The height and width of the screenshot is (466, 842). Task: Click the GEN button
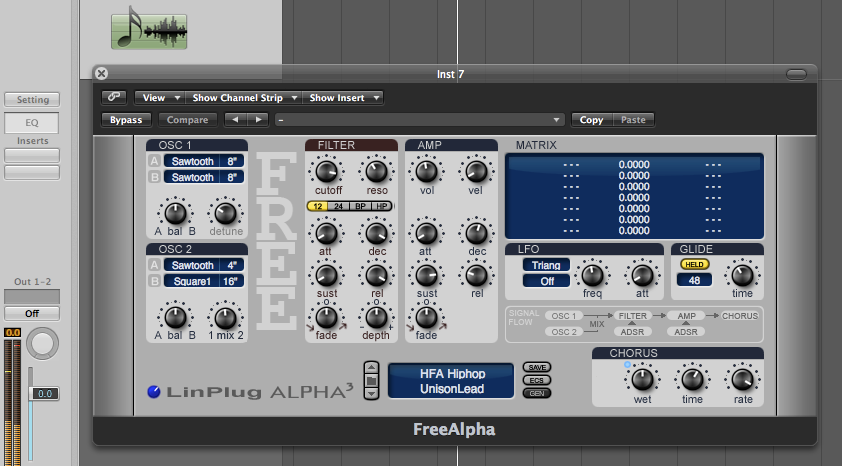point(537,393)
